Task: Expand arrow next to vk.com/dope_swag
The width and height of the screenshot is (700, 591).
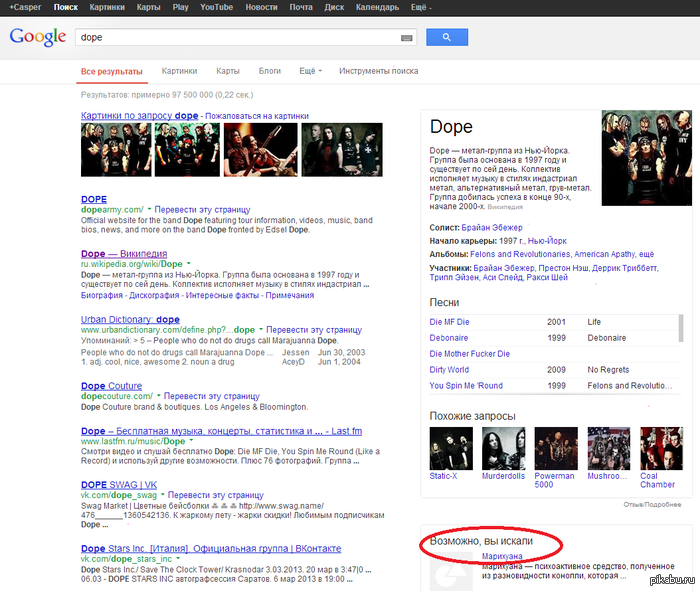Action: pyautogui.click(x=162, y=495)
